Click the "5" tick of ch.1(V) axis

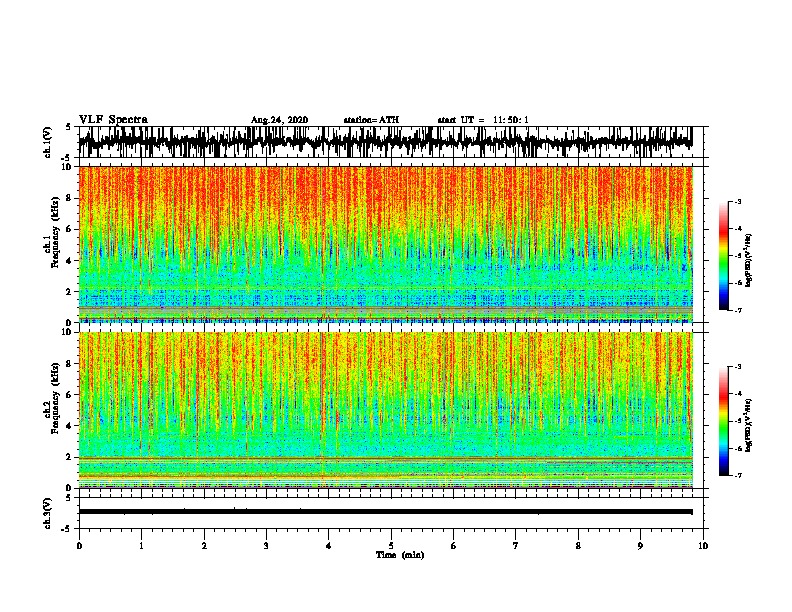68,127
